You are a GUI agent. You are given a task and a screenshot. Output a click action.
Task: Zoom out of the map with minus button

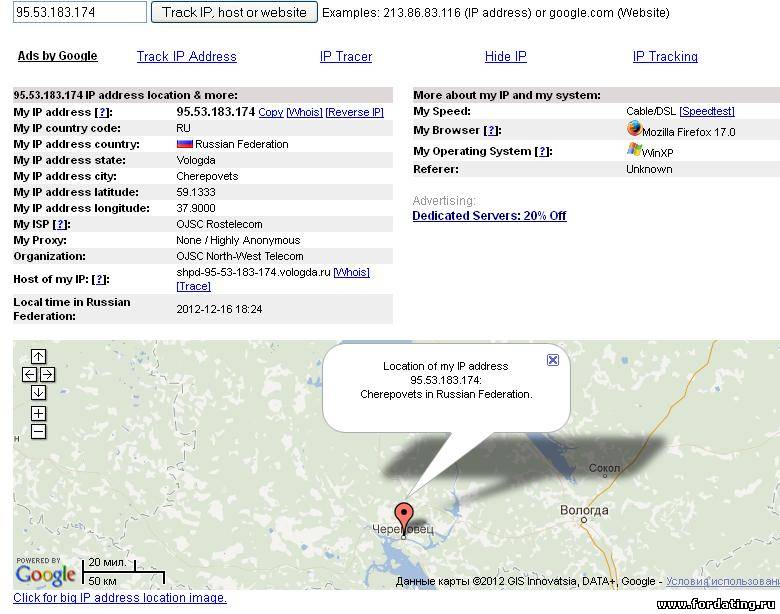click(x=38, y=431)
